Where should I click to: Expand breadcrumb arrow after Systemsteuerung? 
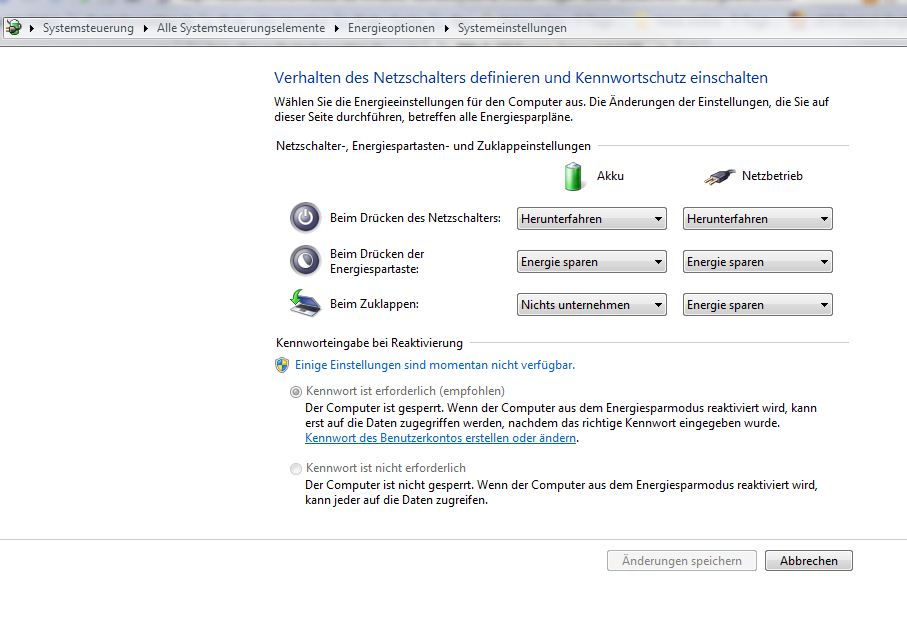point(145,28)
